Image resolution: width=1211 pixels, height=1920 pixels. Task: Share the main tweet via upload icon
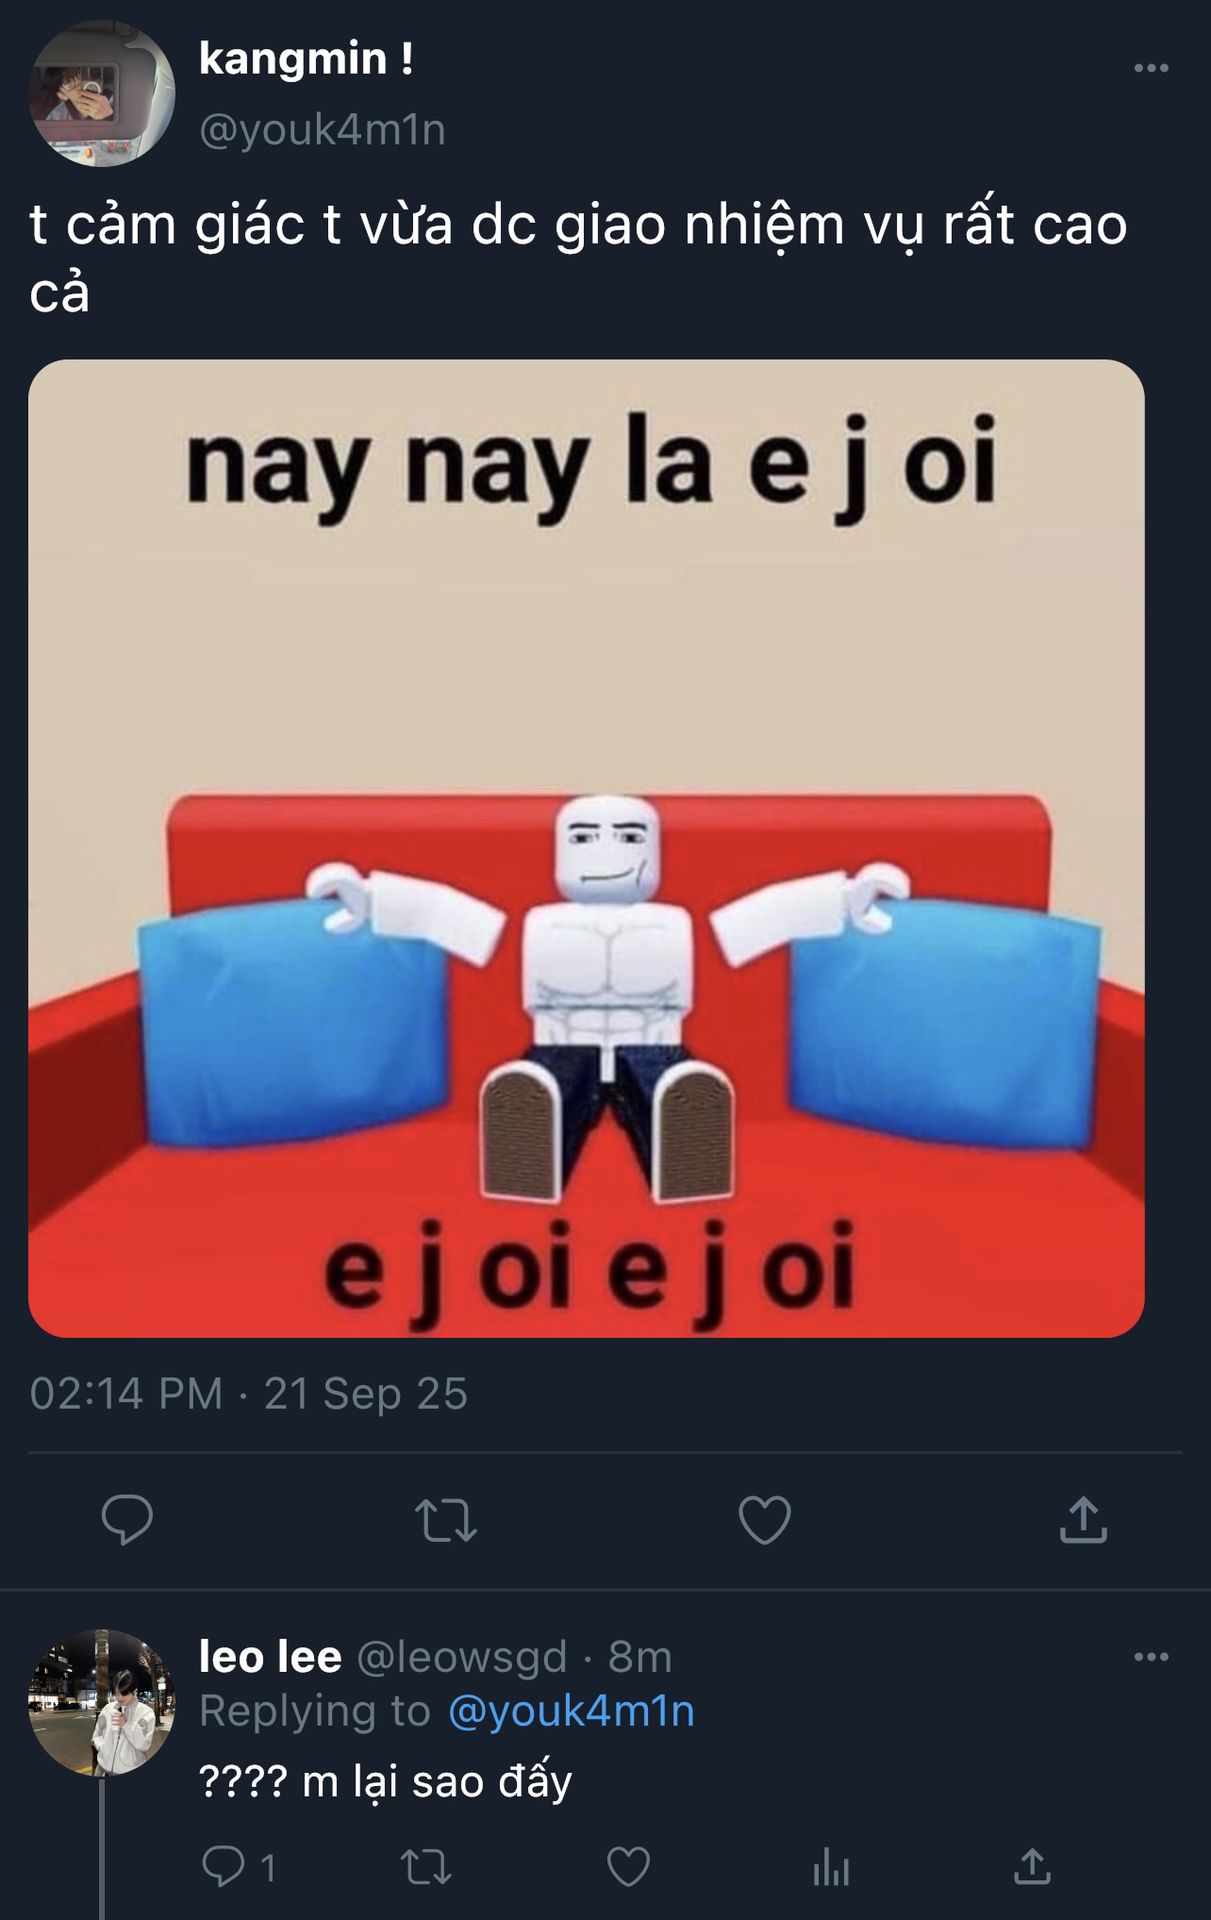(1083, 1520)
